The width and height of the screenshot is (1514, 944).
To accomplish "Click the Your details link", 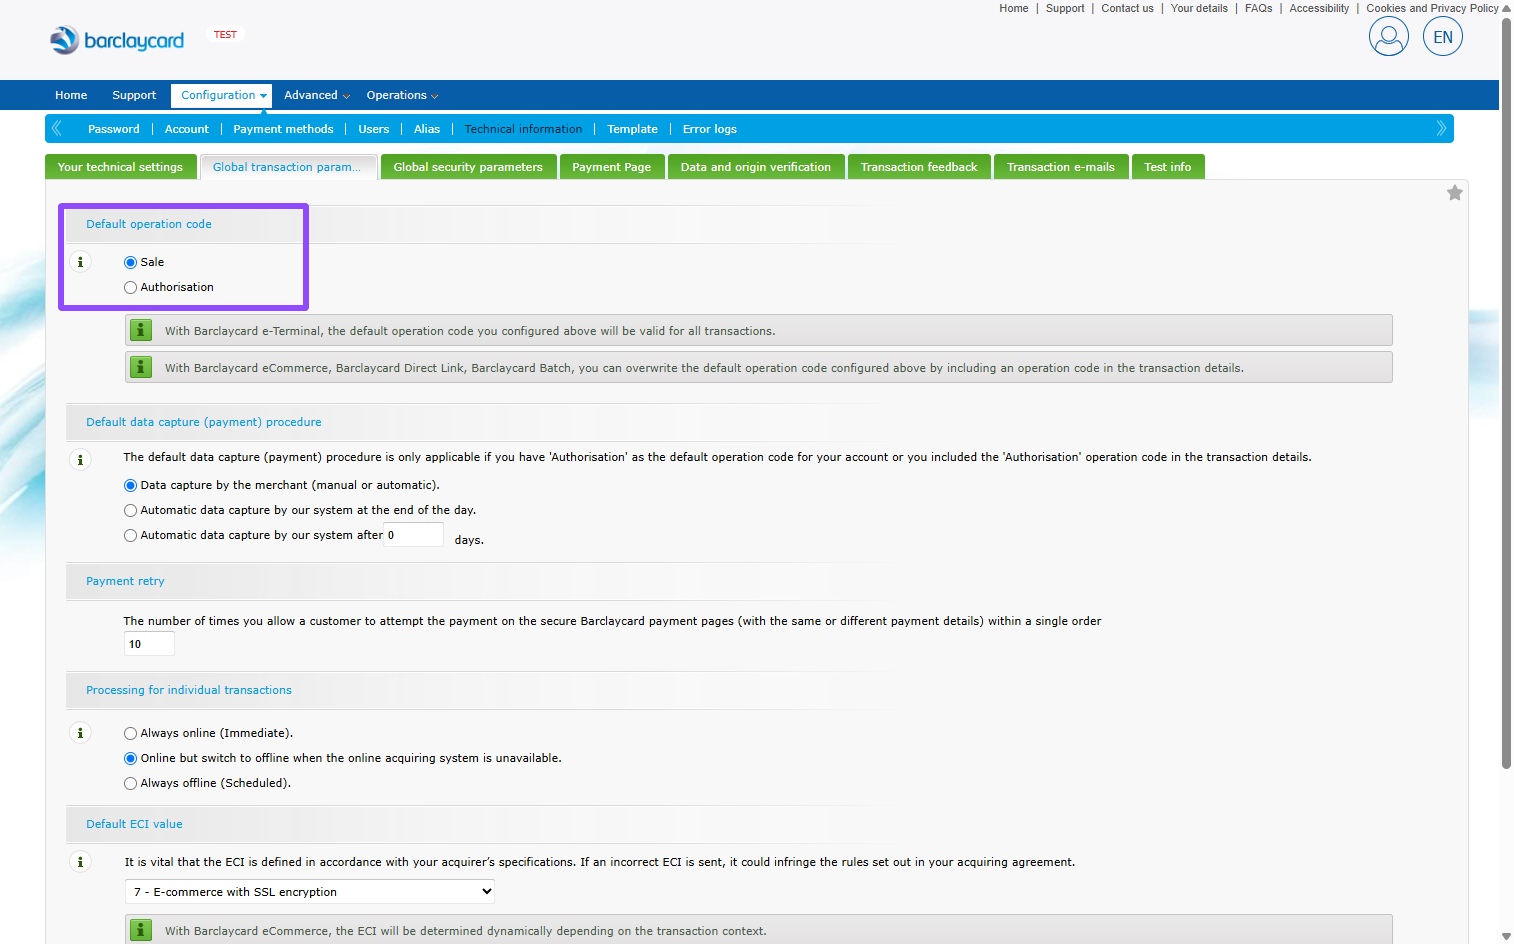I will (1199, 8).
